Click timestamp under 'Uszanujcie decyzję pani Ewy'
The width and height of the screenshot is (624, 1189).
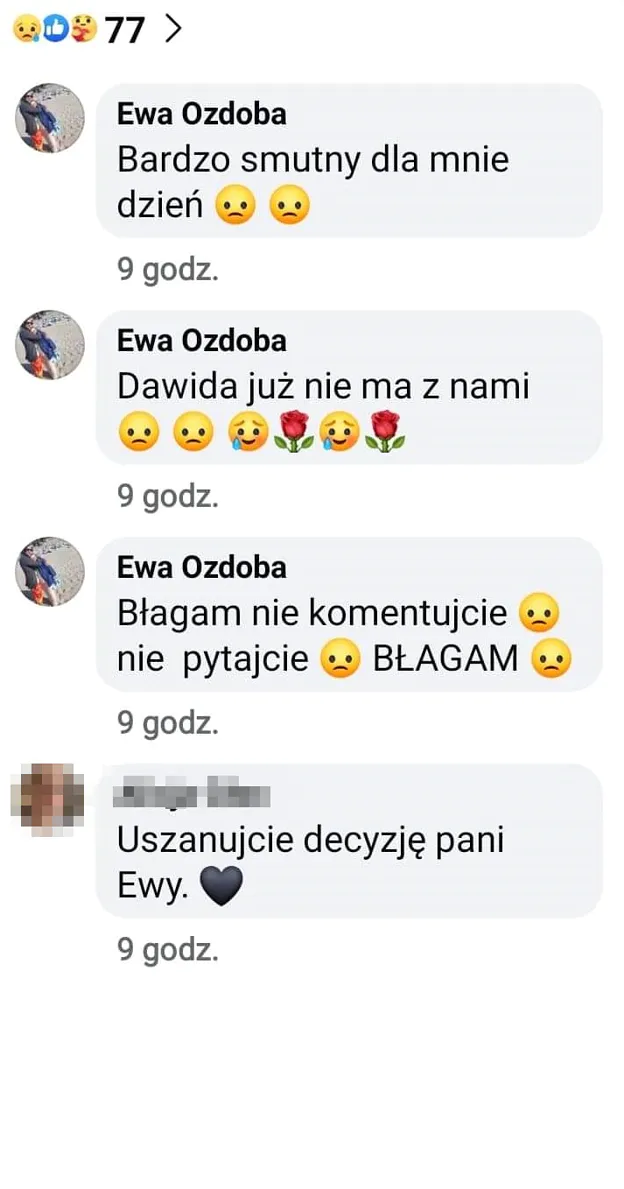168,949
